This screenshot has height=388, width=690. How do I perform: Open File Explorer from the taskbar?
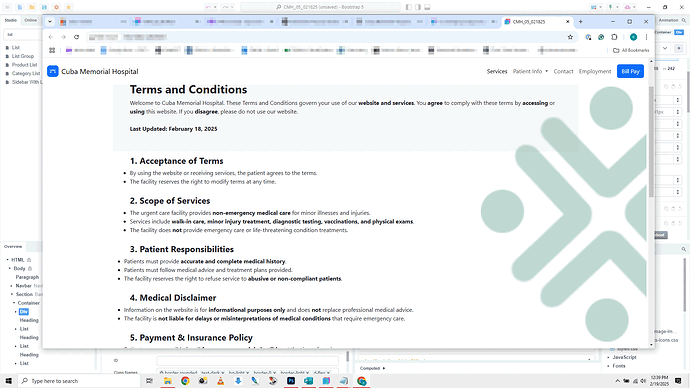tap(168, 381)
